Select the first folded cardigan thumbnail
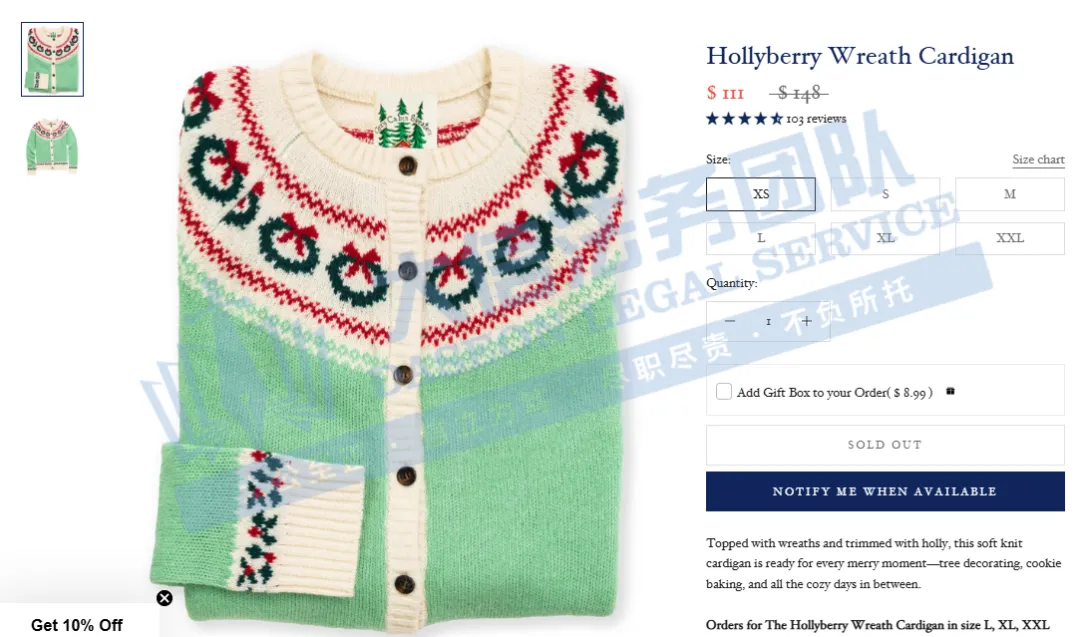1080x637 pixels. coord(52,59)
